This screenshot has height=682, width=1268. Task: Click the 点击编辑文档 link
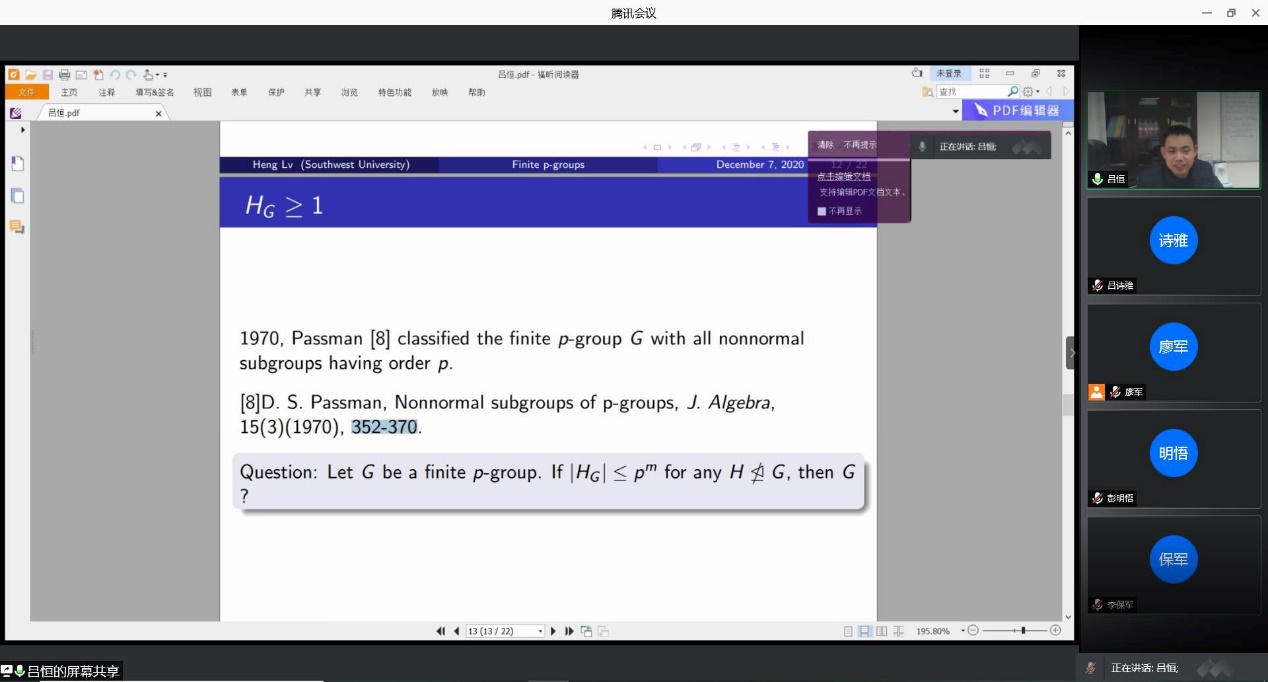[x=843, y=176]
